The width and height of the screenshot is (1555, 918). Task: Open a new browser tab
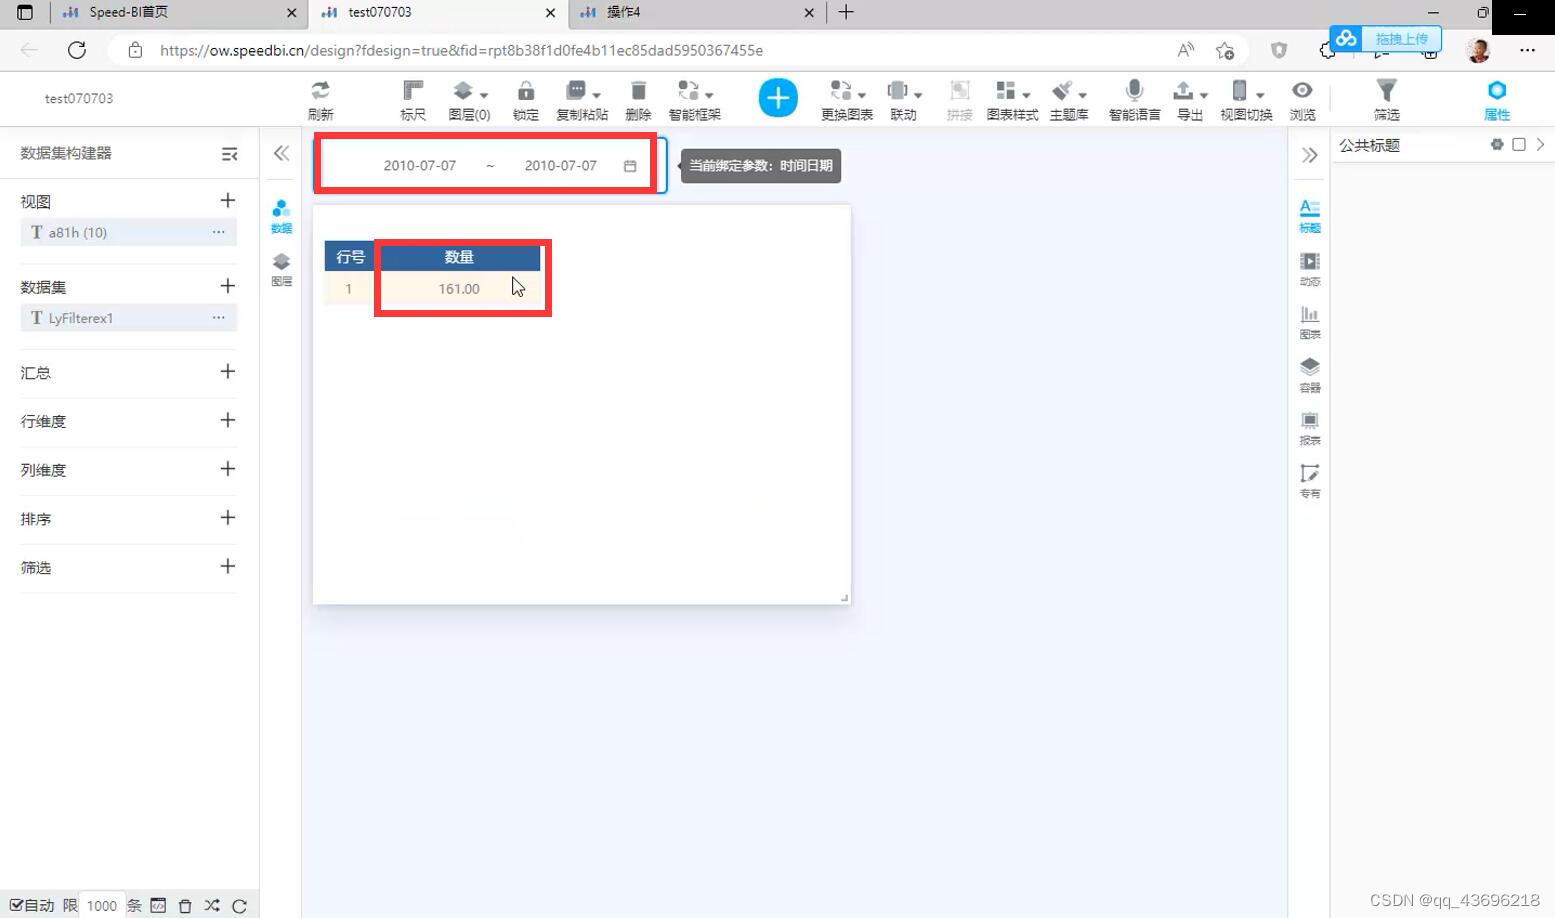click(846, 12)
